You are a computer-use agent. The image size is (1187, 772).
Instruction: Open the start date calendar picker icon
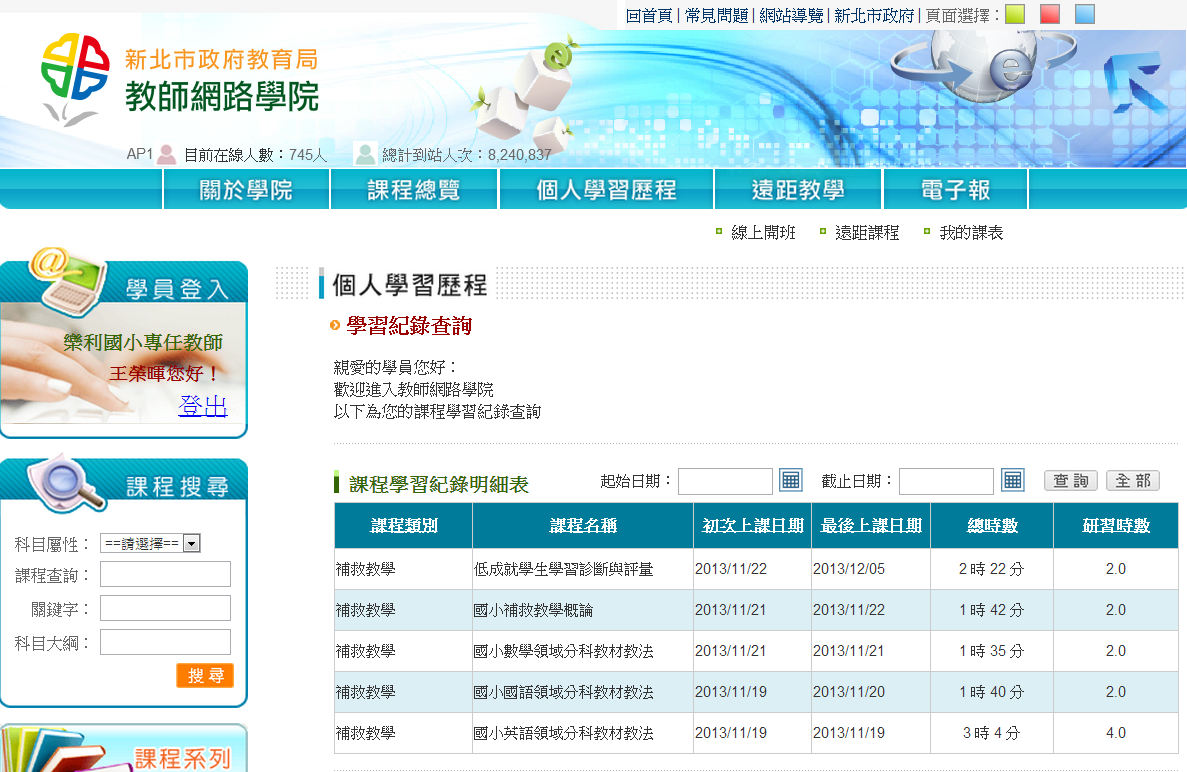[x=791, y=480]
